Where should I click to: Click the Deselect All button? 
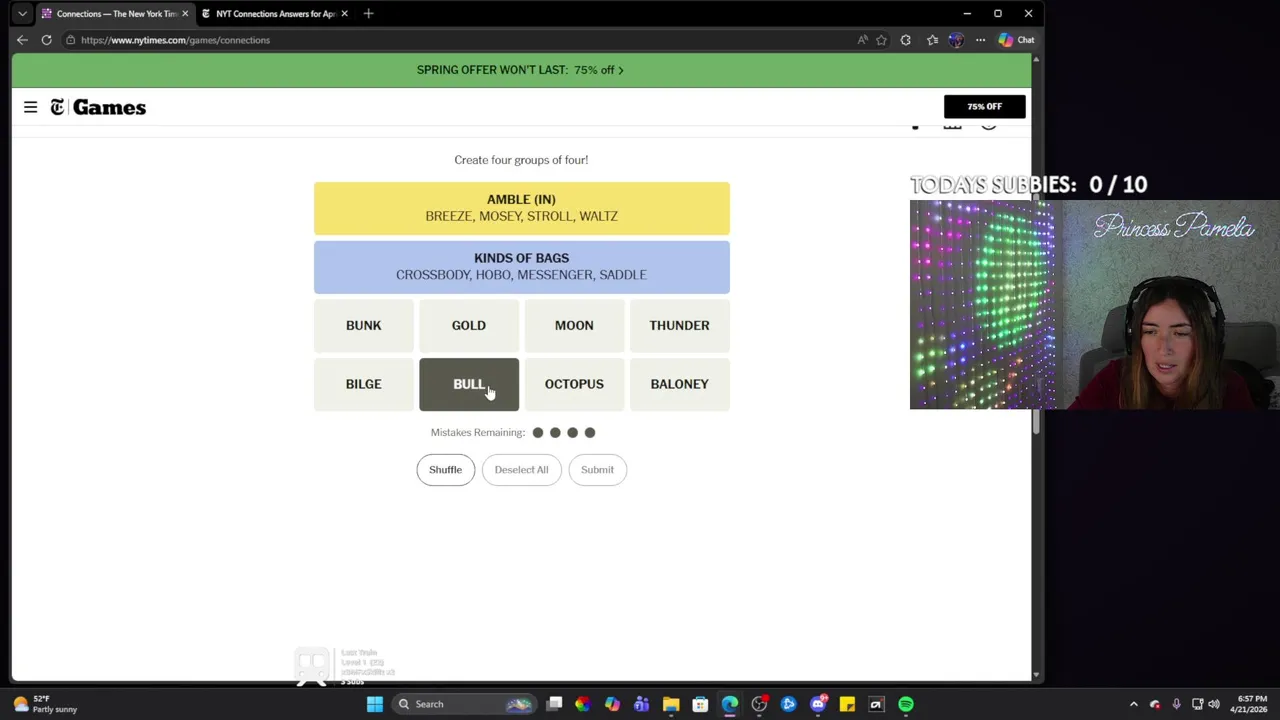(x=521, y=469)
